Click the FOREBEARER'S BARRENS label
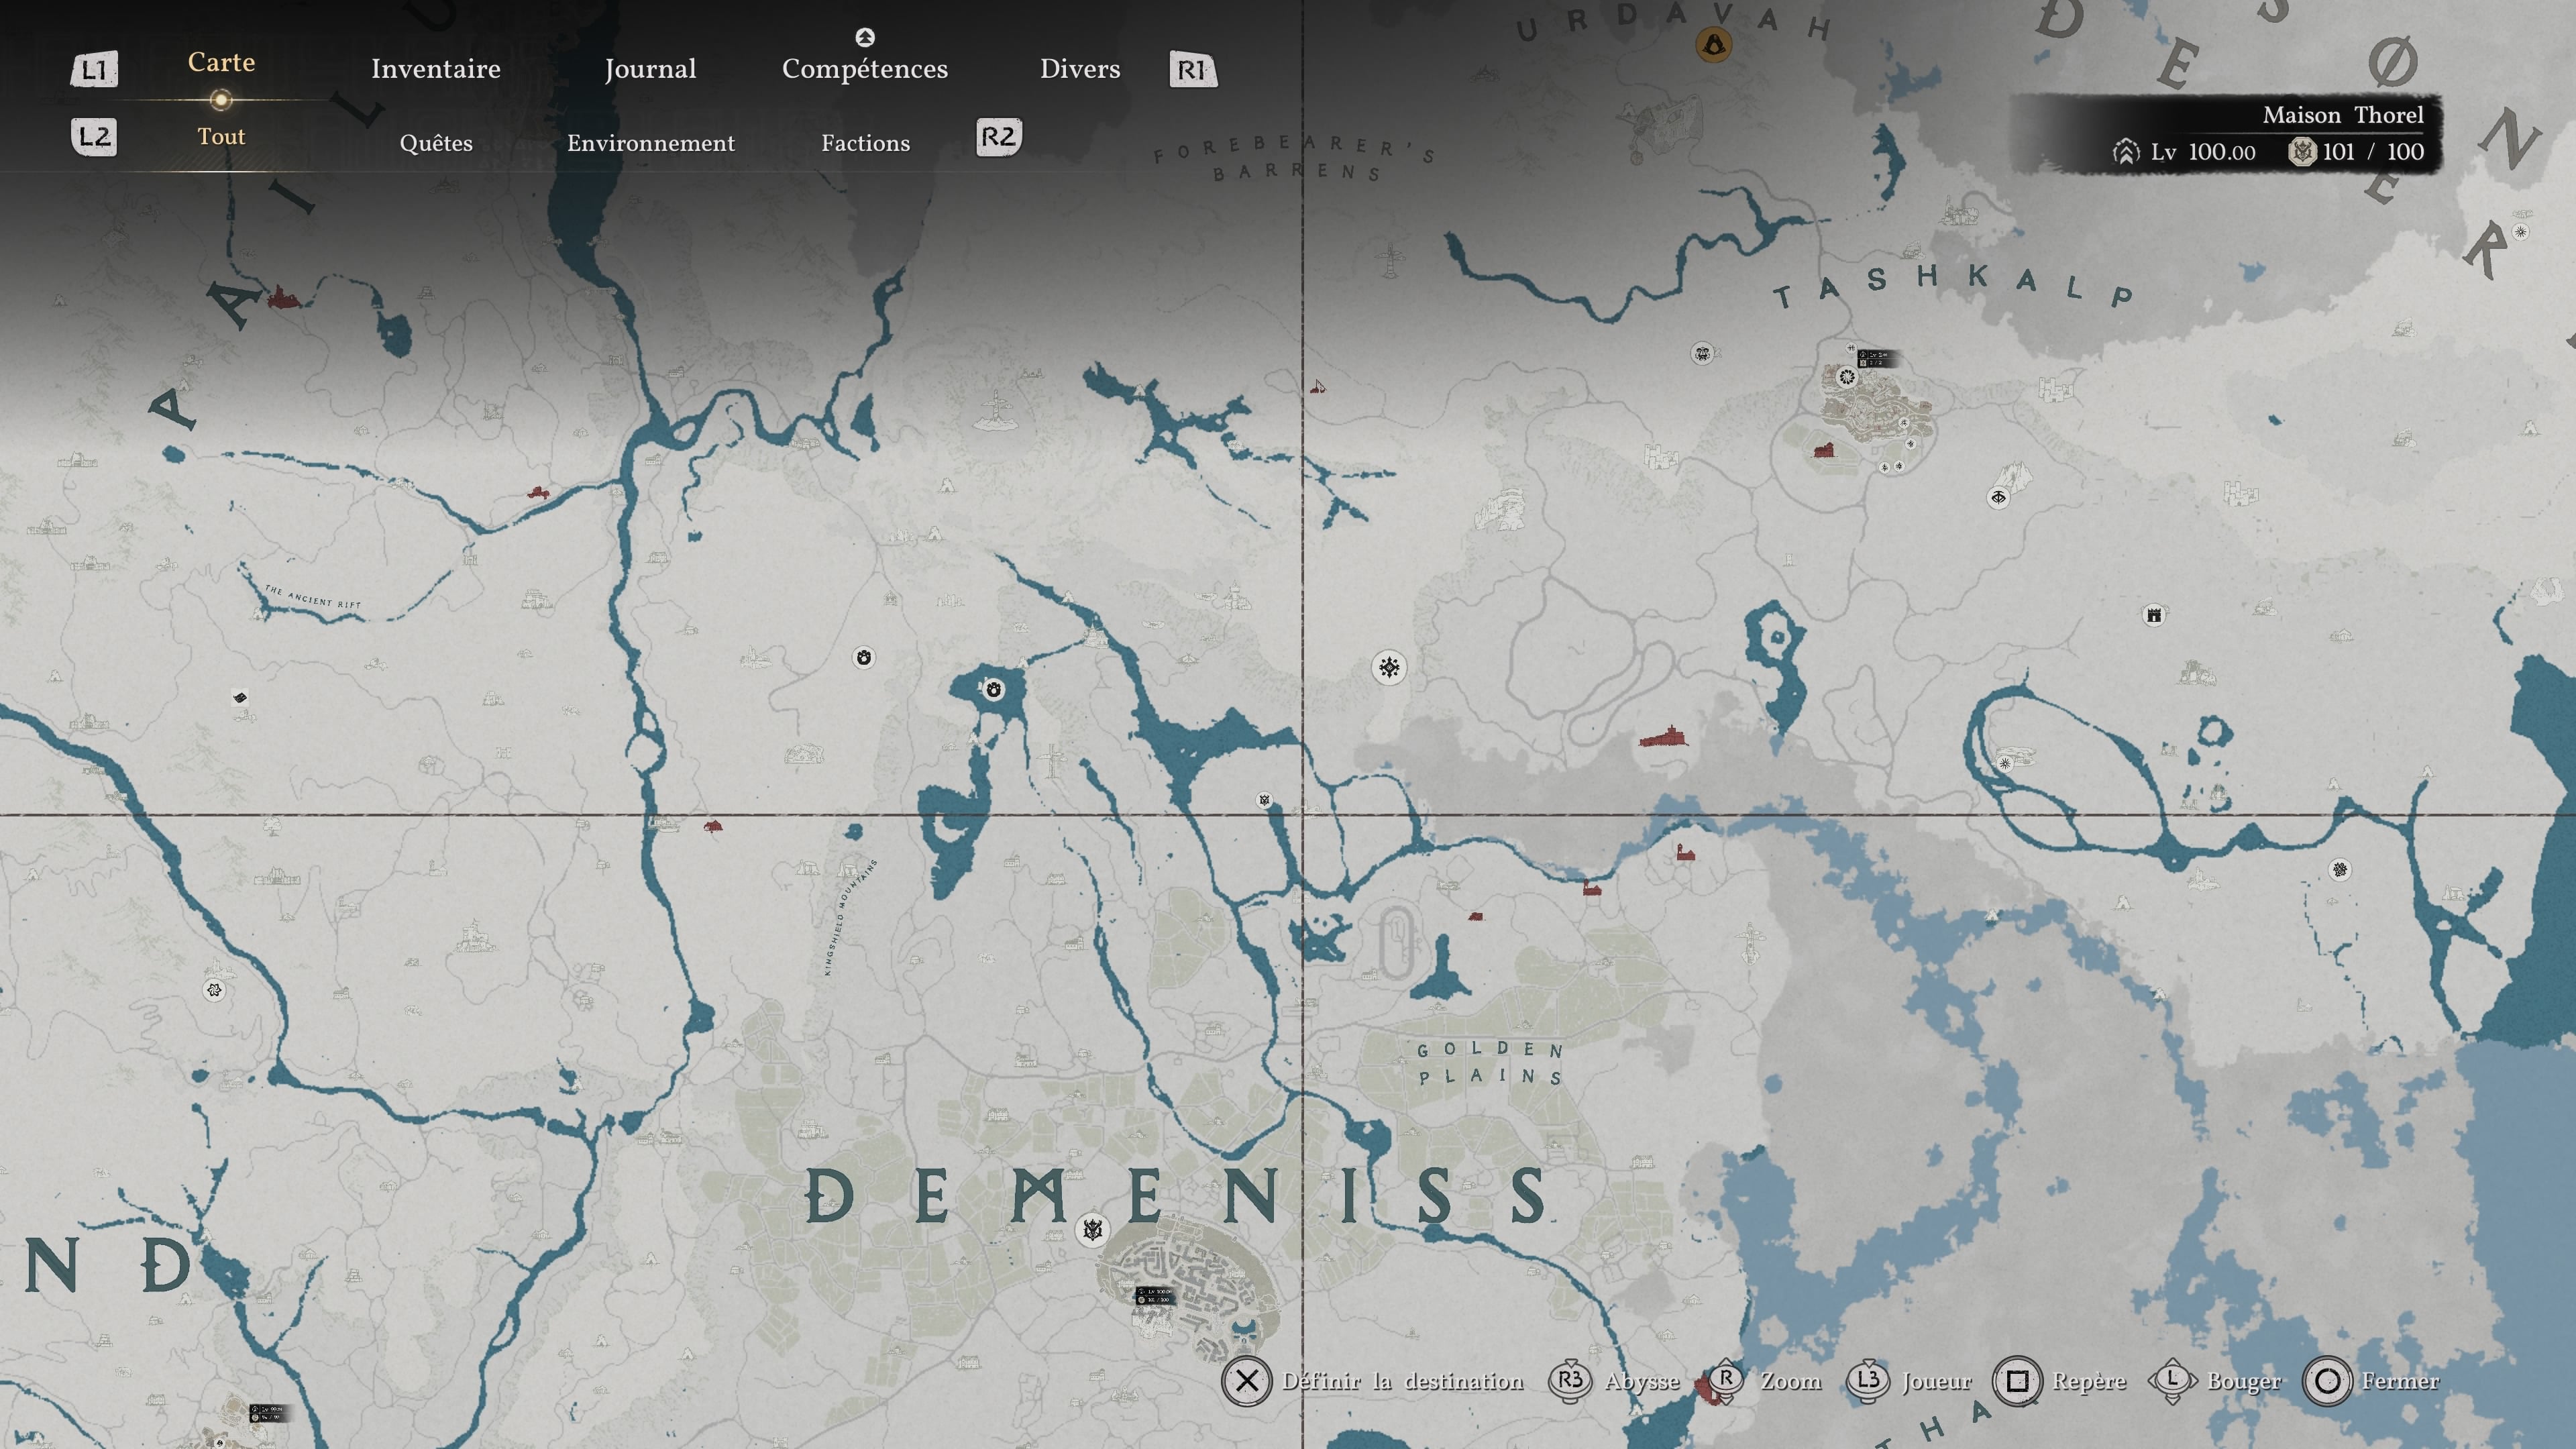This screenshot has height=1449, width=2576. click(x=1295, y=158)
